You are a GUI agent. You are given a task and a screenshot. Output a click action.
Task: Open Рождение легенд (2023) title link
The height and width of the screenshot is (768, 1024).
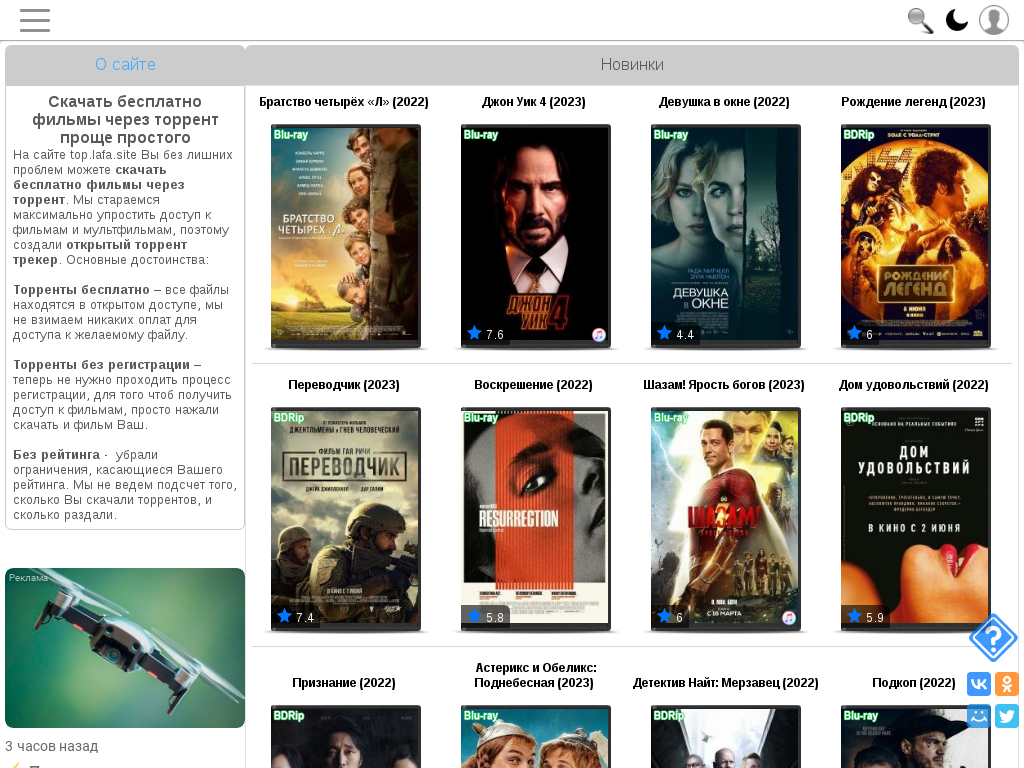click(x=913, y=102)
